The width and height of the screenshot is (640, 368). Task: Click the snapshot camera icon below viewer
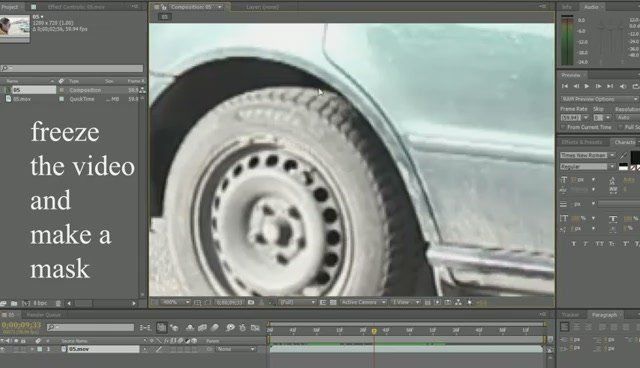pyautogui.click(x=251, y=302)
